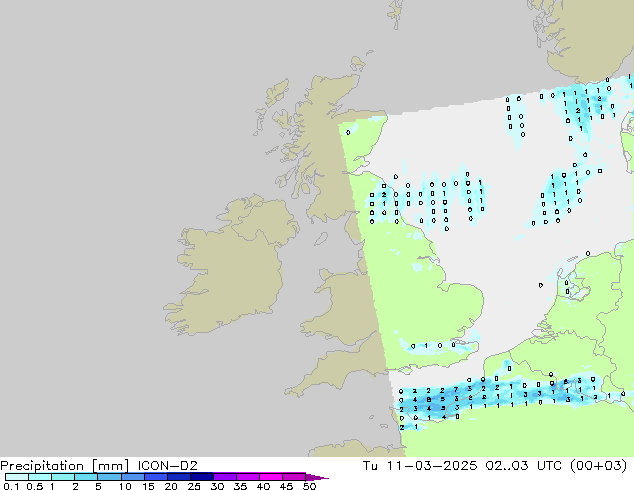Click the '02..03' time range text
The width and height of the screenshot is (634, 490).
tap(507, 466)
